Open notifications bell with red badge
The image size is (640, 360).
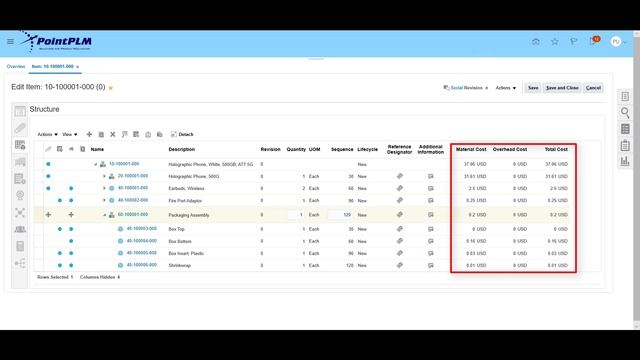tap(594, 41)
